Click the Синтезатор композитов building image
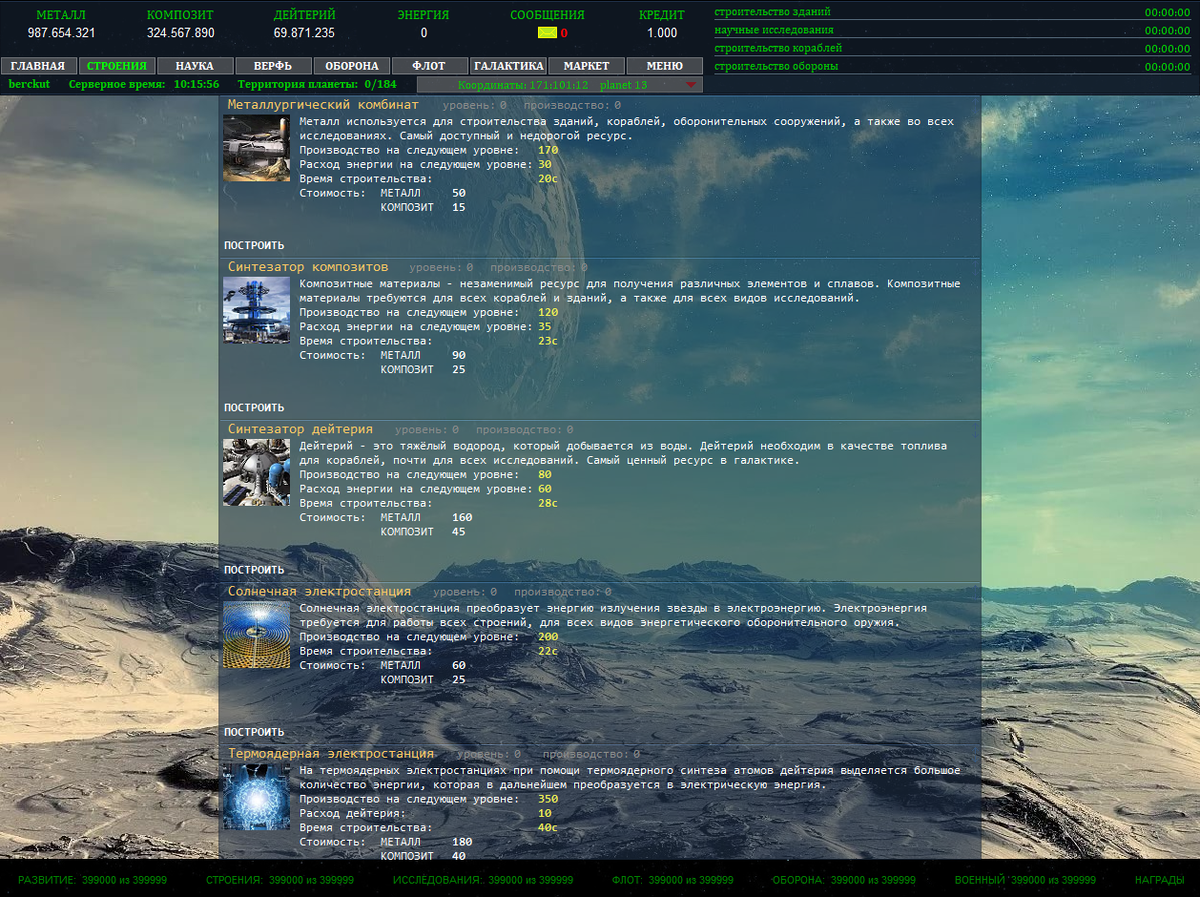 (x=256, y=310)
